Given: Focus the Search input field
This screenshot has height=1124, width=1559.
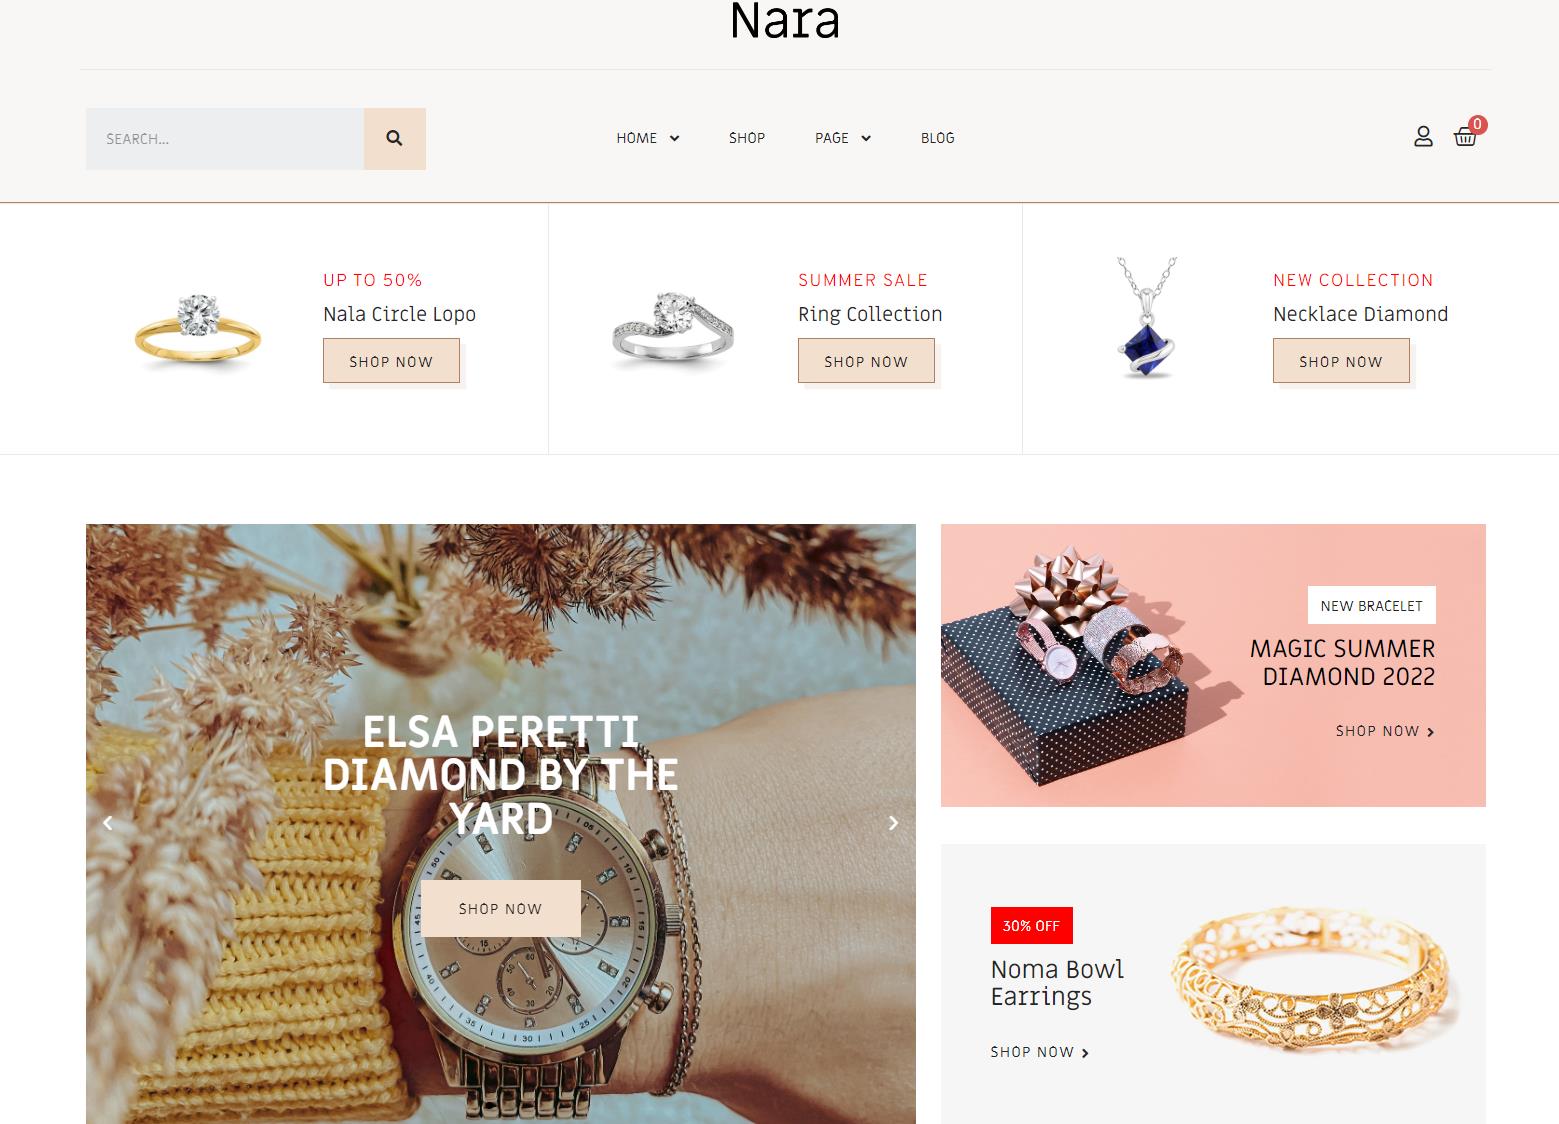Looking at the screenshot, I should point(225,139).
